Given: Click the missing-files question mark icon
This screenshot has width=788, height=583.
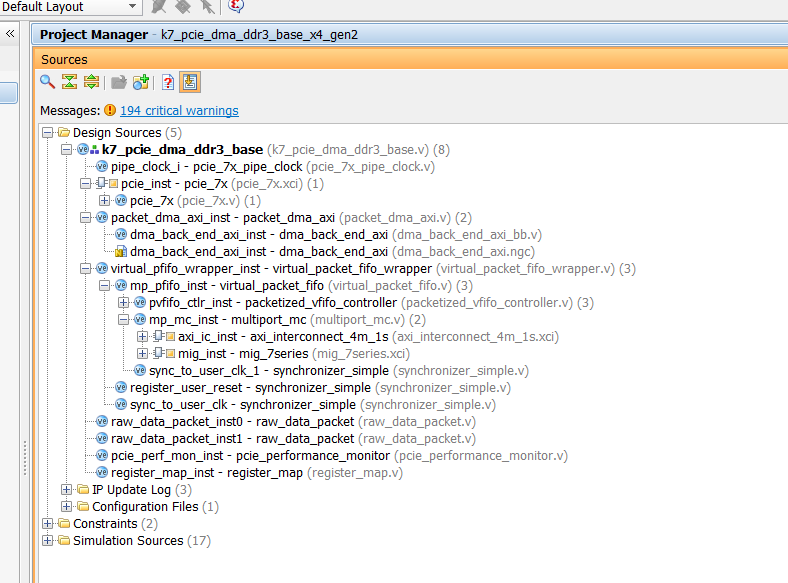Looking at the screenshot, I should [x=168, y=82].
